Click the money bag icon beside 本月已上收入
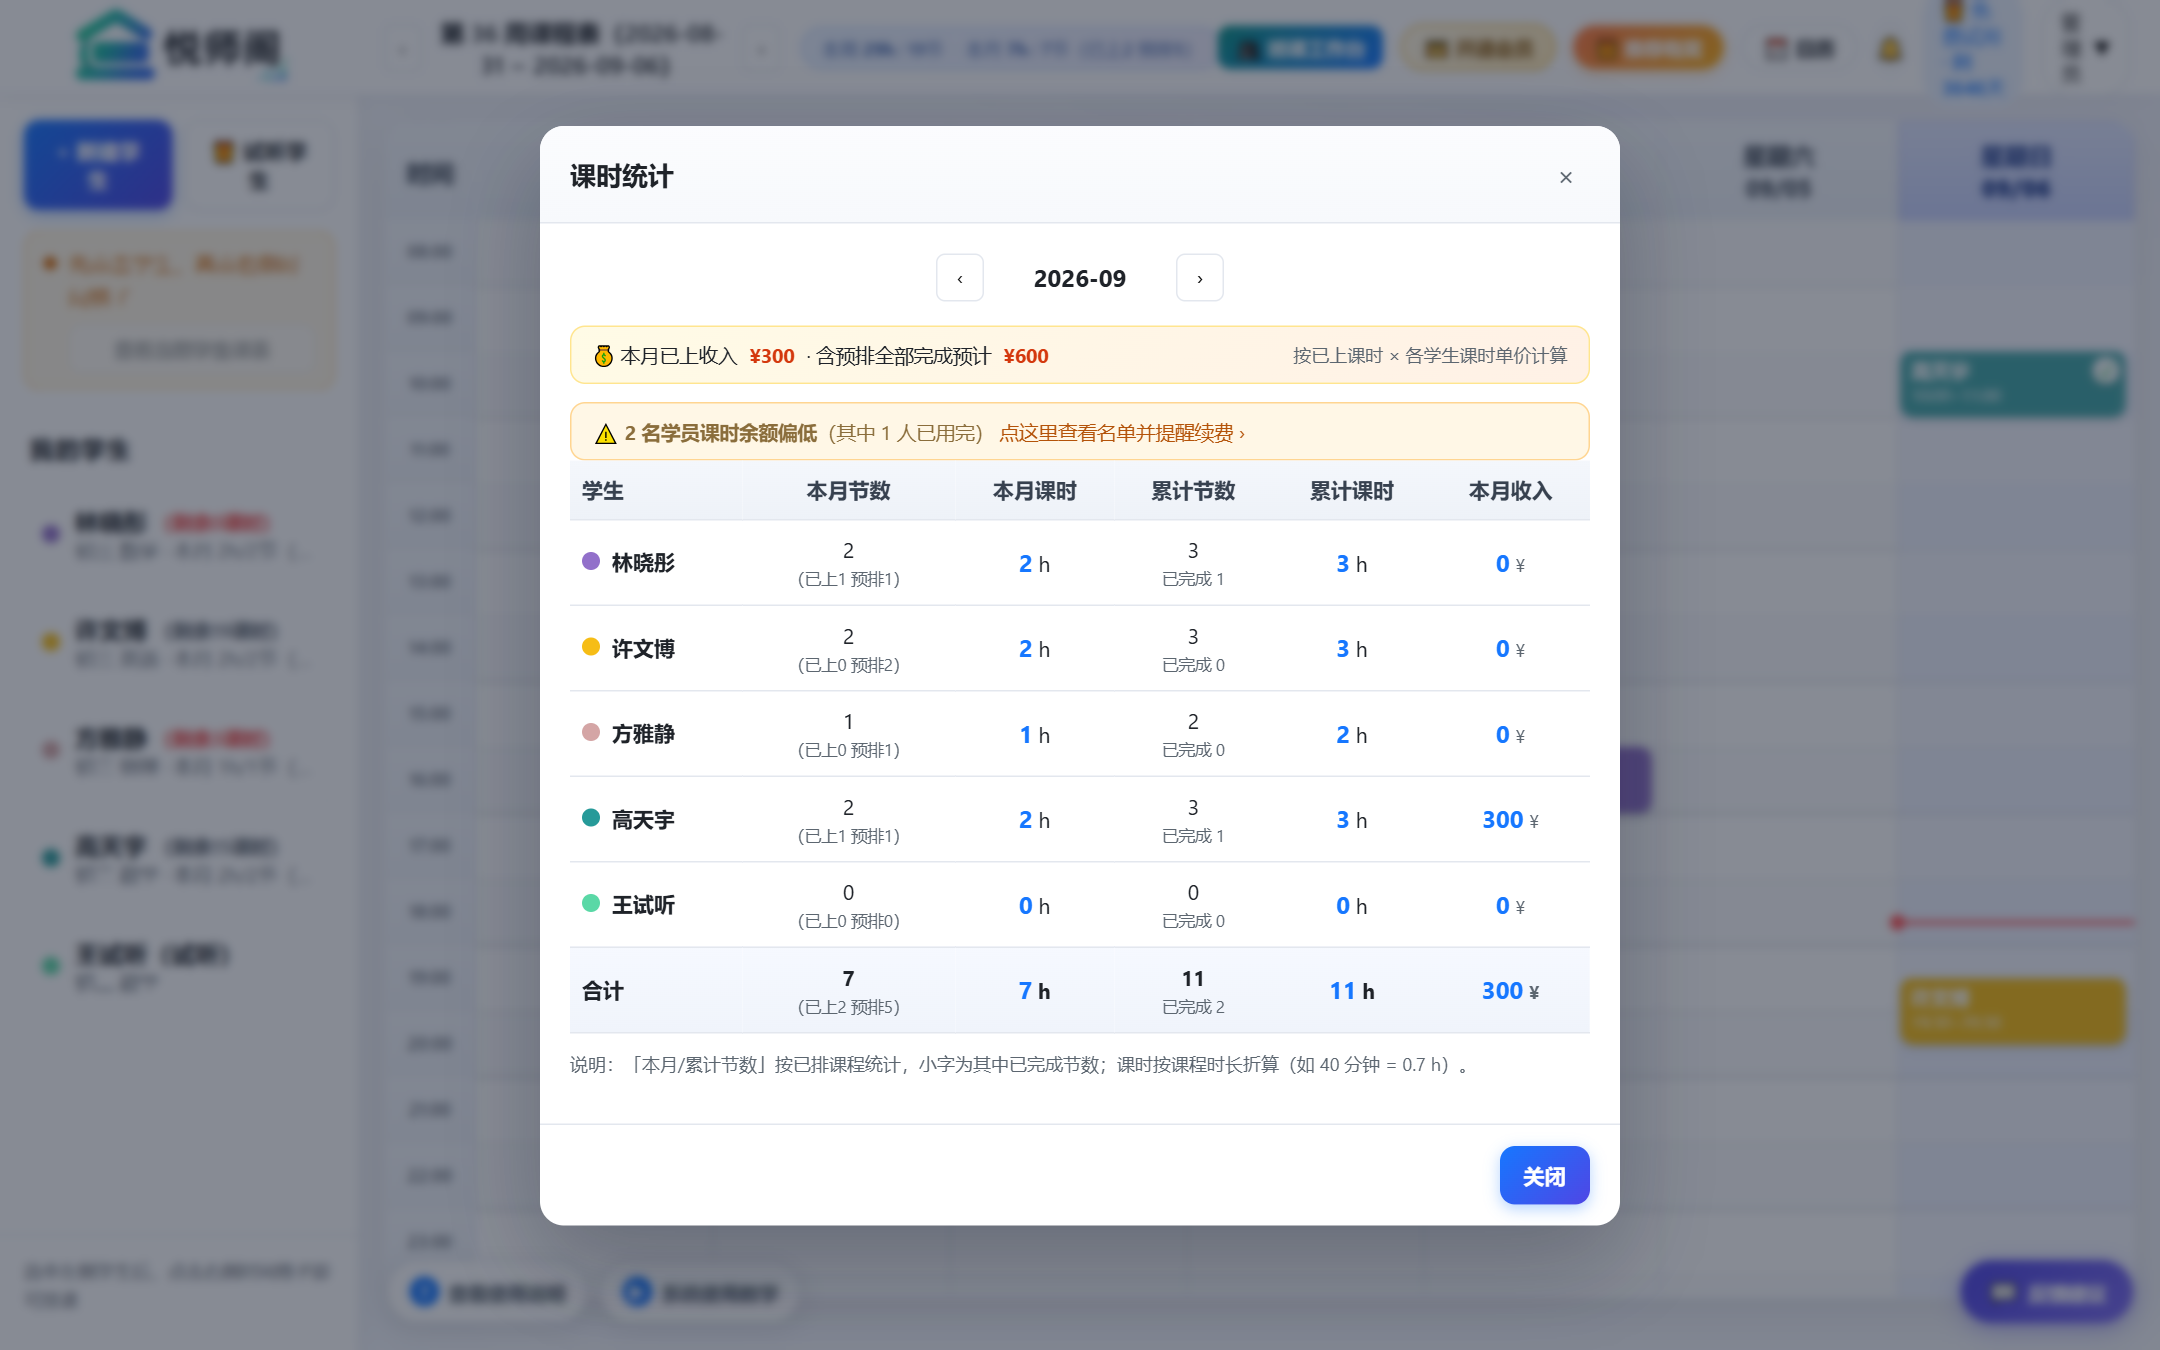This screenshot has width=2160, height=1350. [x=603, y=356]
